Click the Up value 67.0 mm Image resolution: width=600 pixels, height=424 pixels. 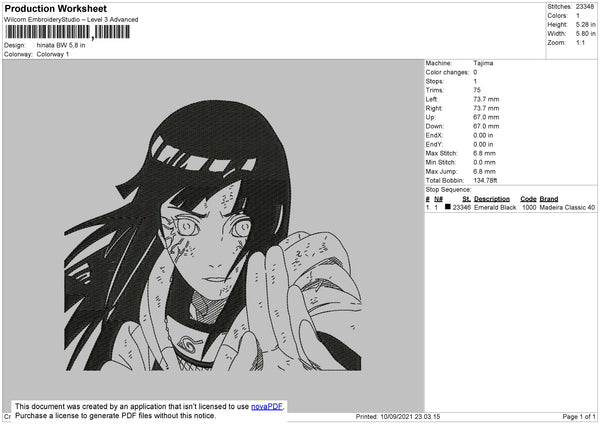[486, 117]
